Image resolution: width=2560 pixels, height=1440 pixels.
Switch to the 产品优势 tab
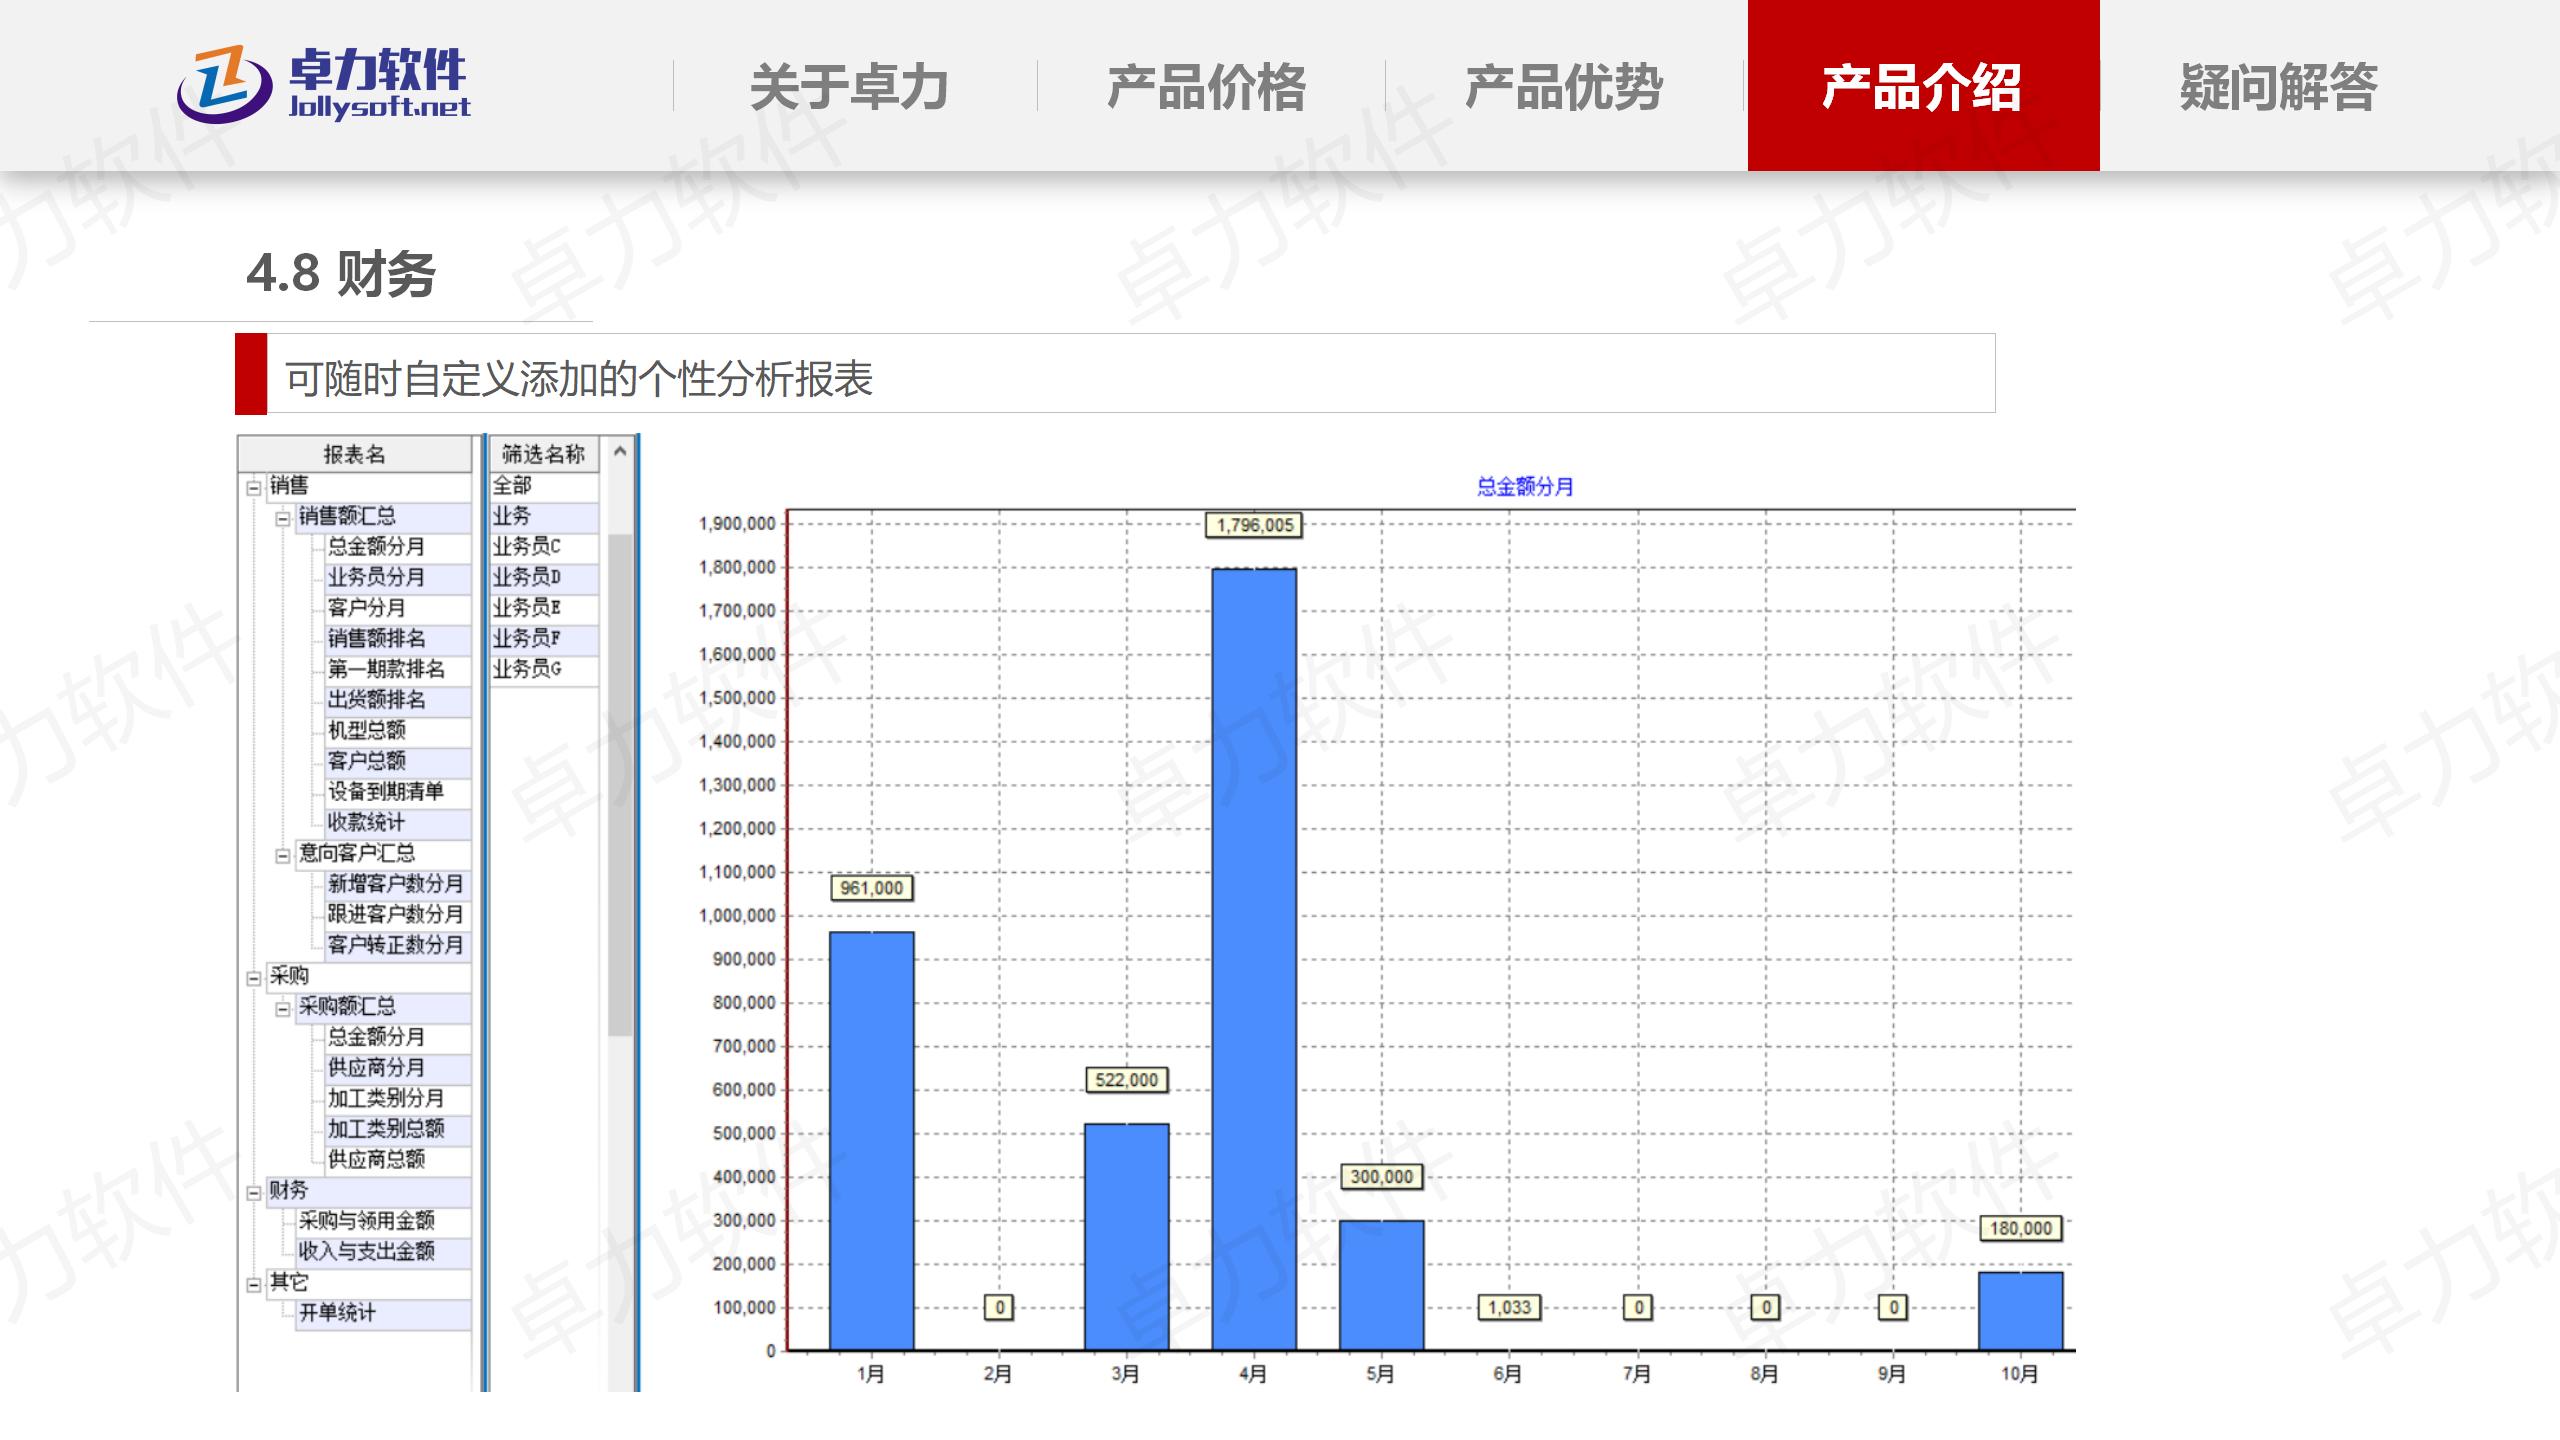(1564, 86)
